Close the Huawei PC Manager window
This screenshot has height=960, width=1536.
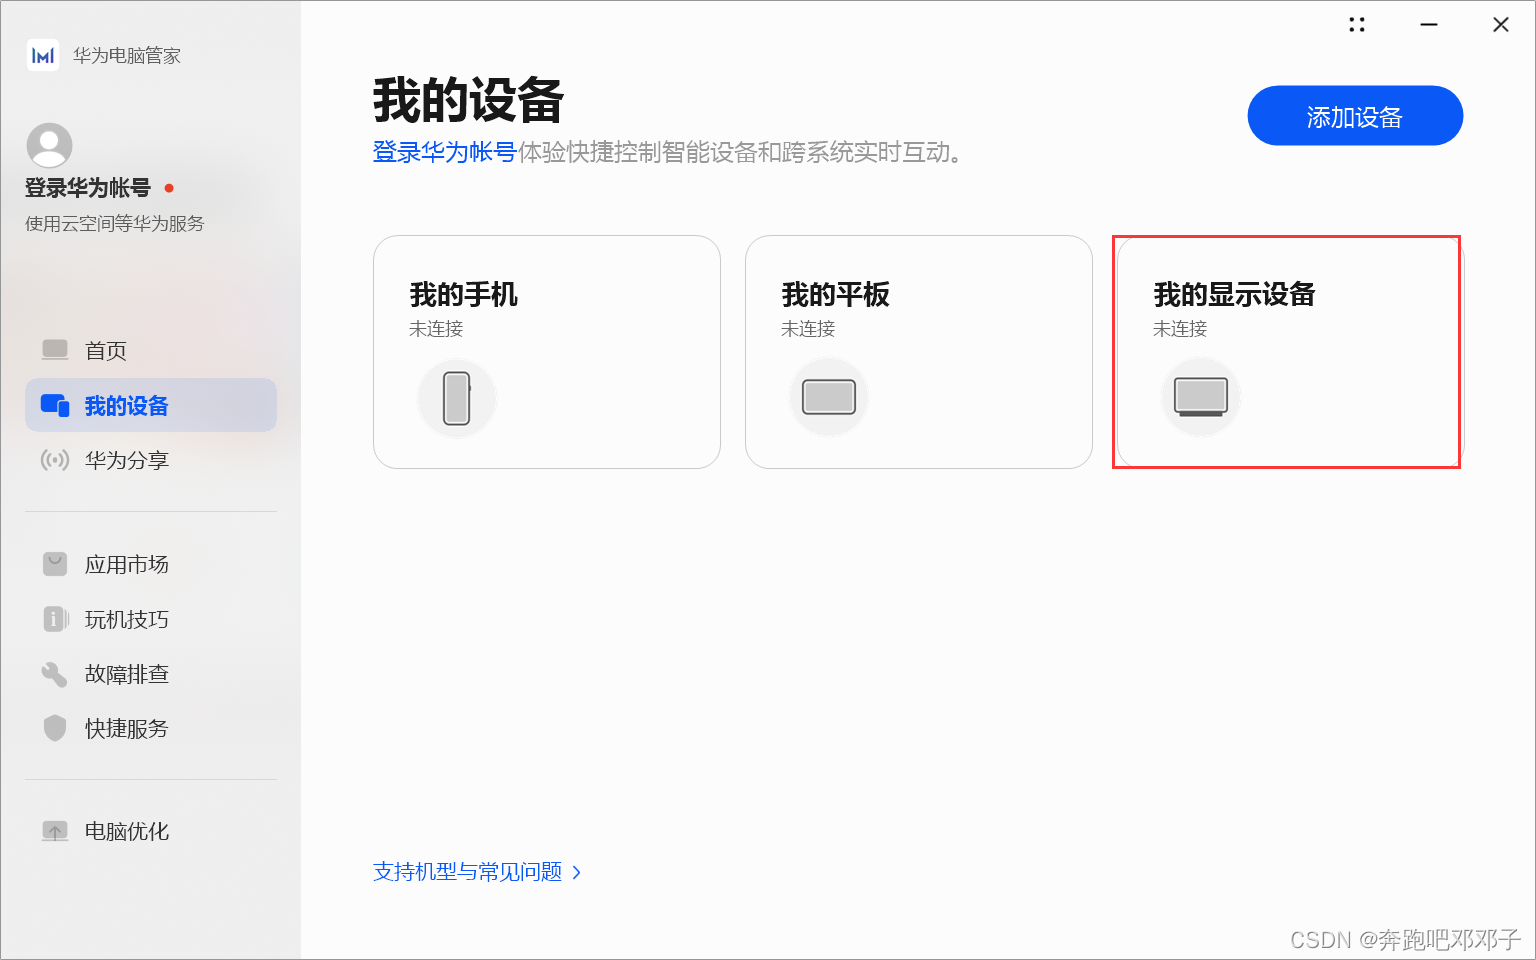click(1501, 25)
